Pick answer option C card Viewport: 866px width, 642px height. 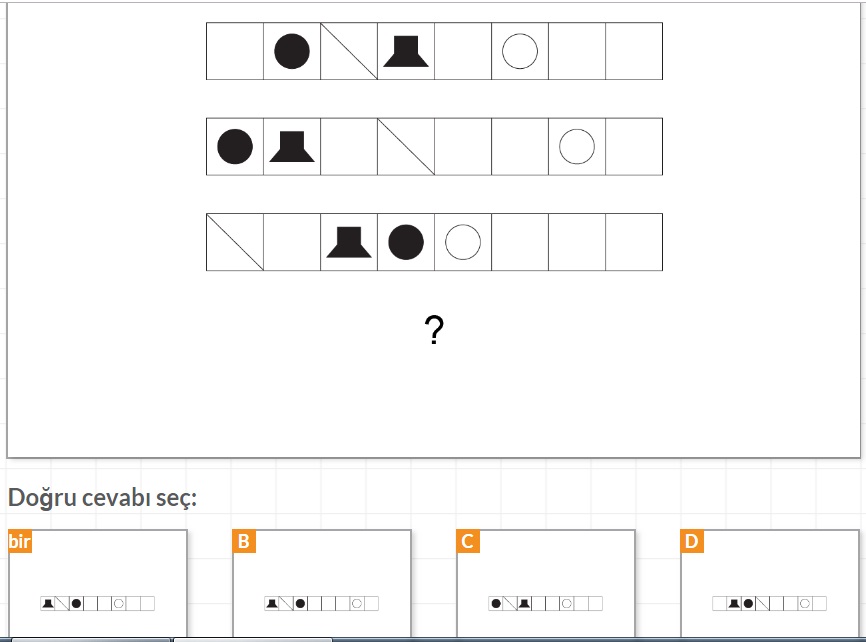pyautogui.click(x=546, y=583)
